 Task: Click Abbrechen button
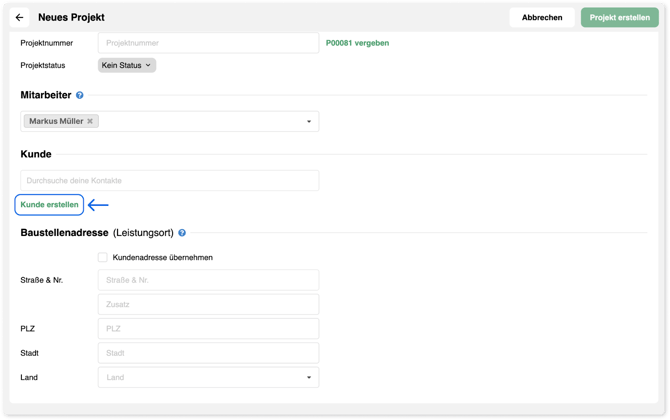tap(542, 18)
